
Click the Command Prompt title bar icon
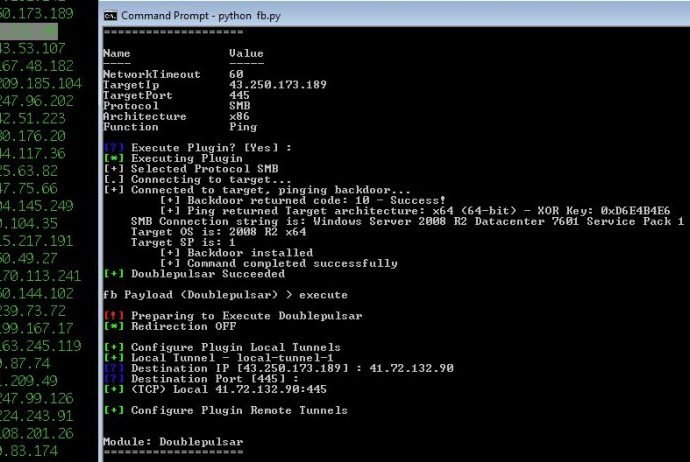[x=110, y=16]
